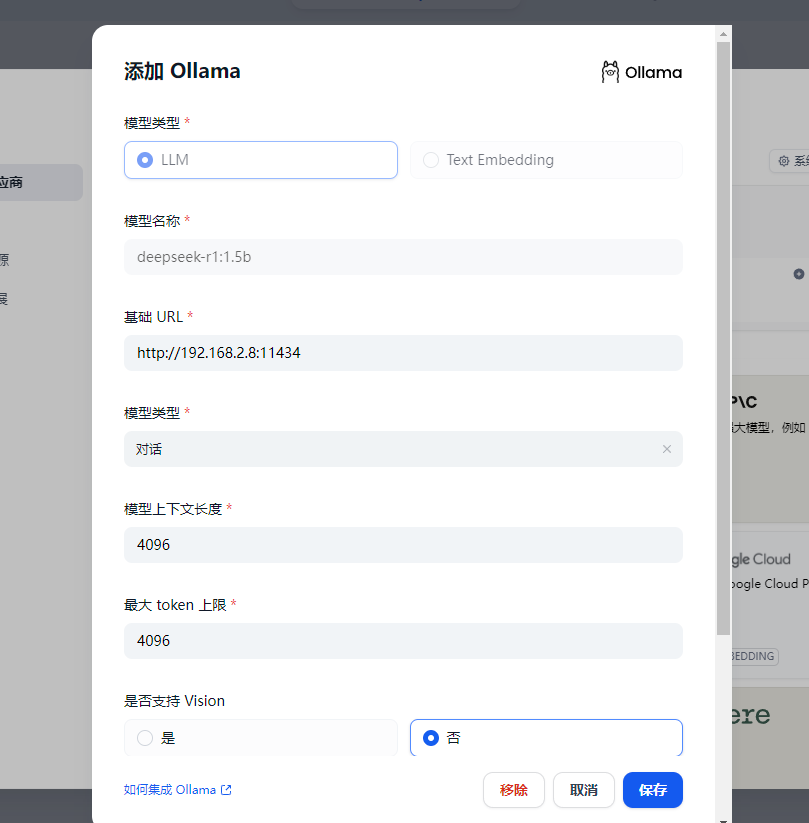Click the 移除 button

(x=513, y=790)
